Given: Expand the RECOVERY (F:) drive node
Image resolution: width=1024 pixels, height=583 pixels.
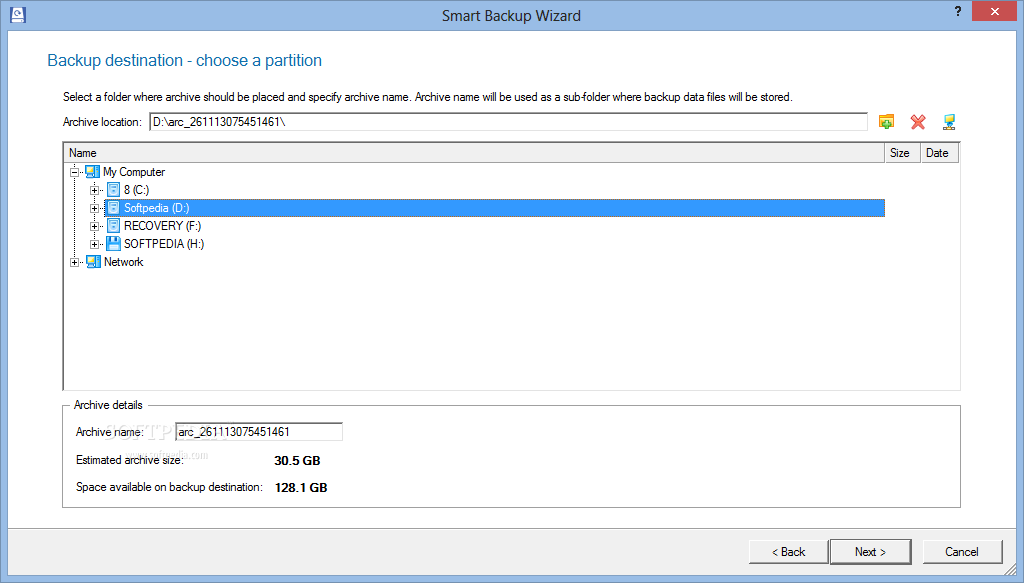Looking at the screenshot, I should (95, 227).
